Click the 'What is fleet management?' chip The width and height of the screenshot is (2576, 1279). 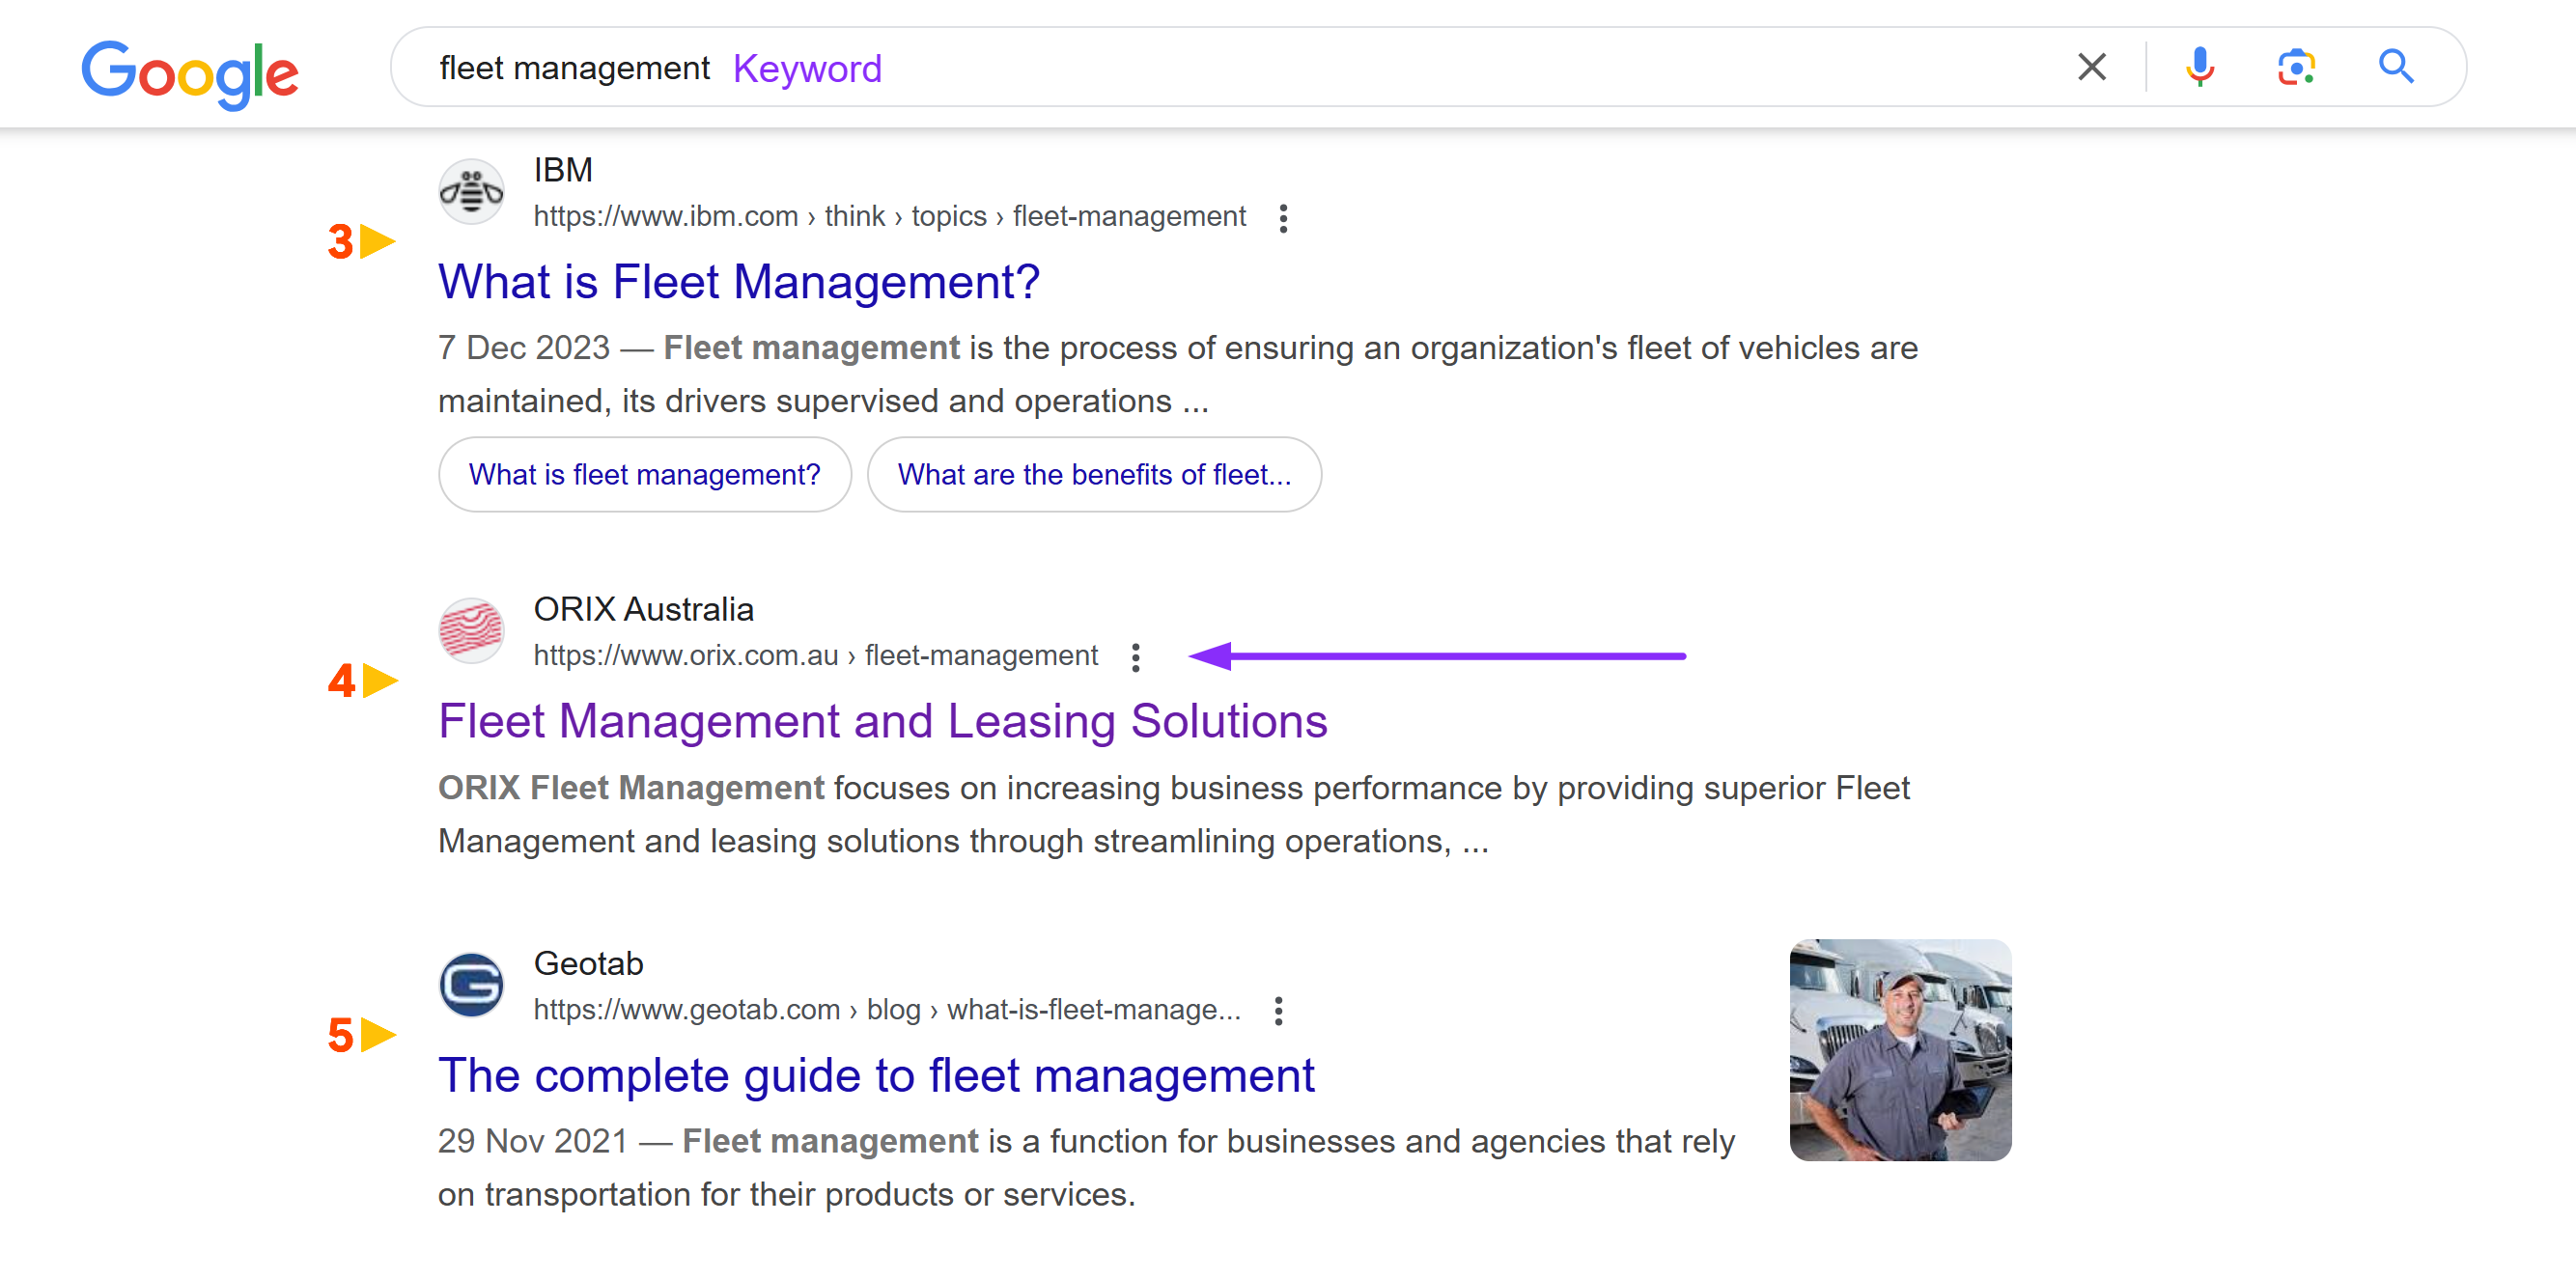click(645, 474)
